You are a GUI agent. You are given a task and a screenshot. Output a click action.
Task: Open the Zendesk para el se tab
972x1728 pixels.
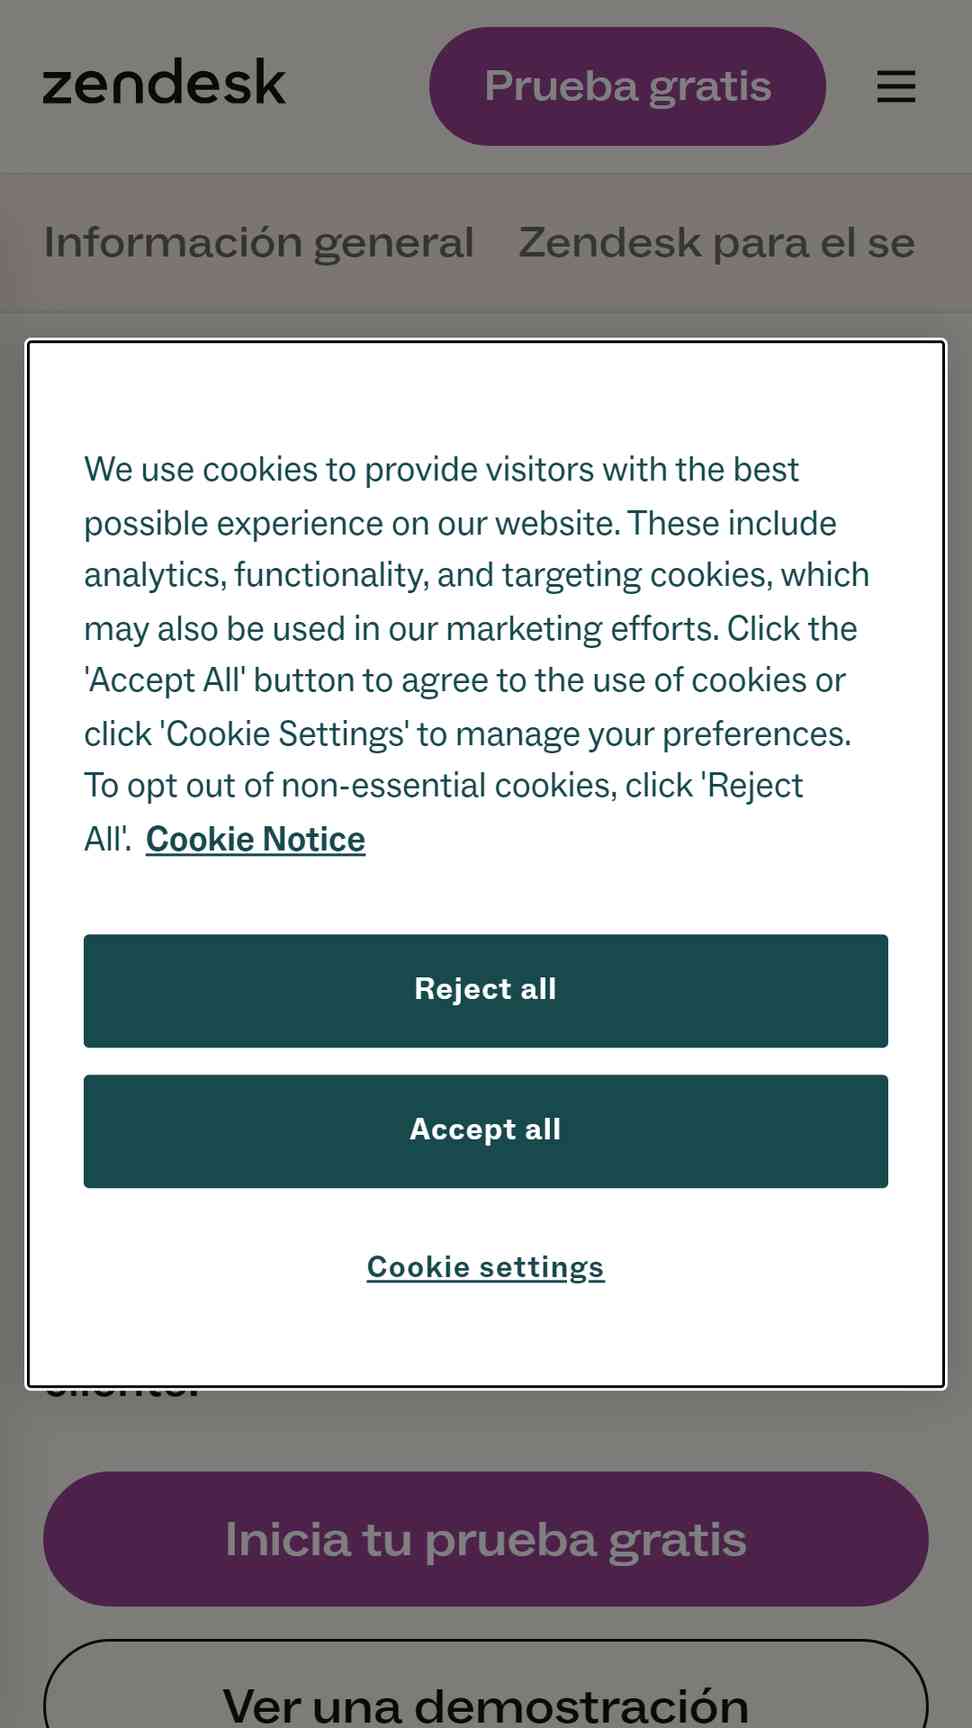(717, 243)
